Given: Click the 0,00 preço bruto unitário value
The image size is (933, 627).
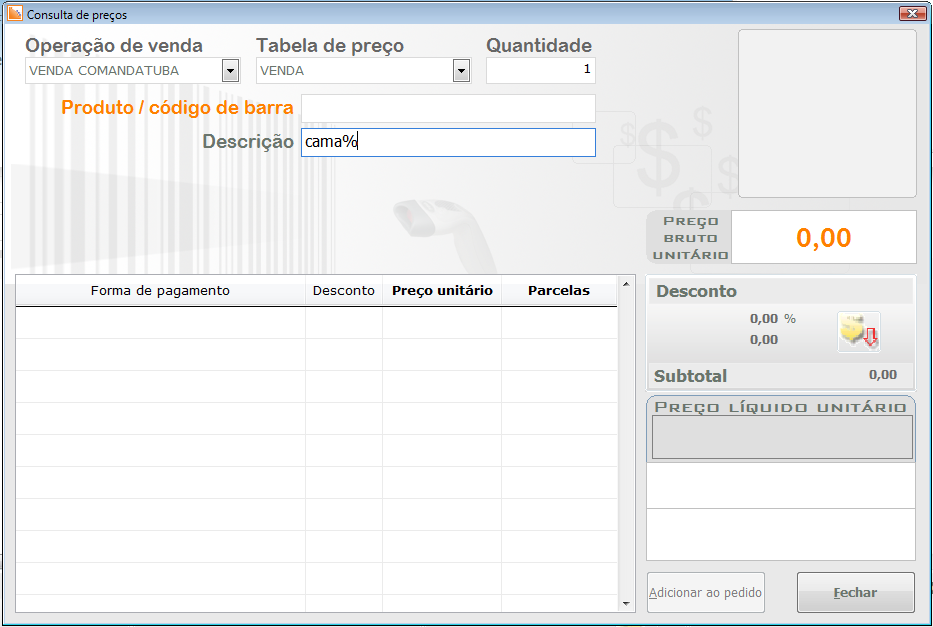Looking at the screenshot, I should pyautogui.click(x=824, y=237).
